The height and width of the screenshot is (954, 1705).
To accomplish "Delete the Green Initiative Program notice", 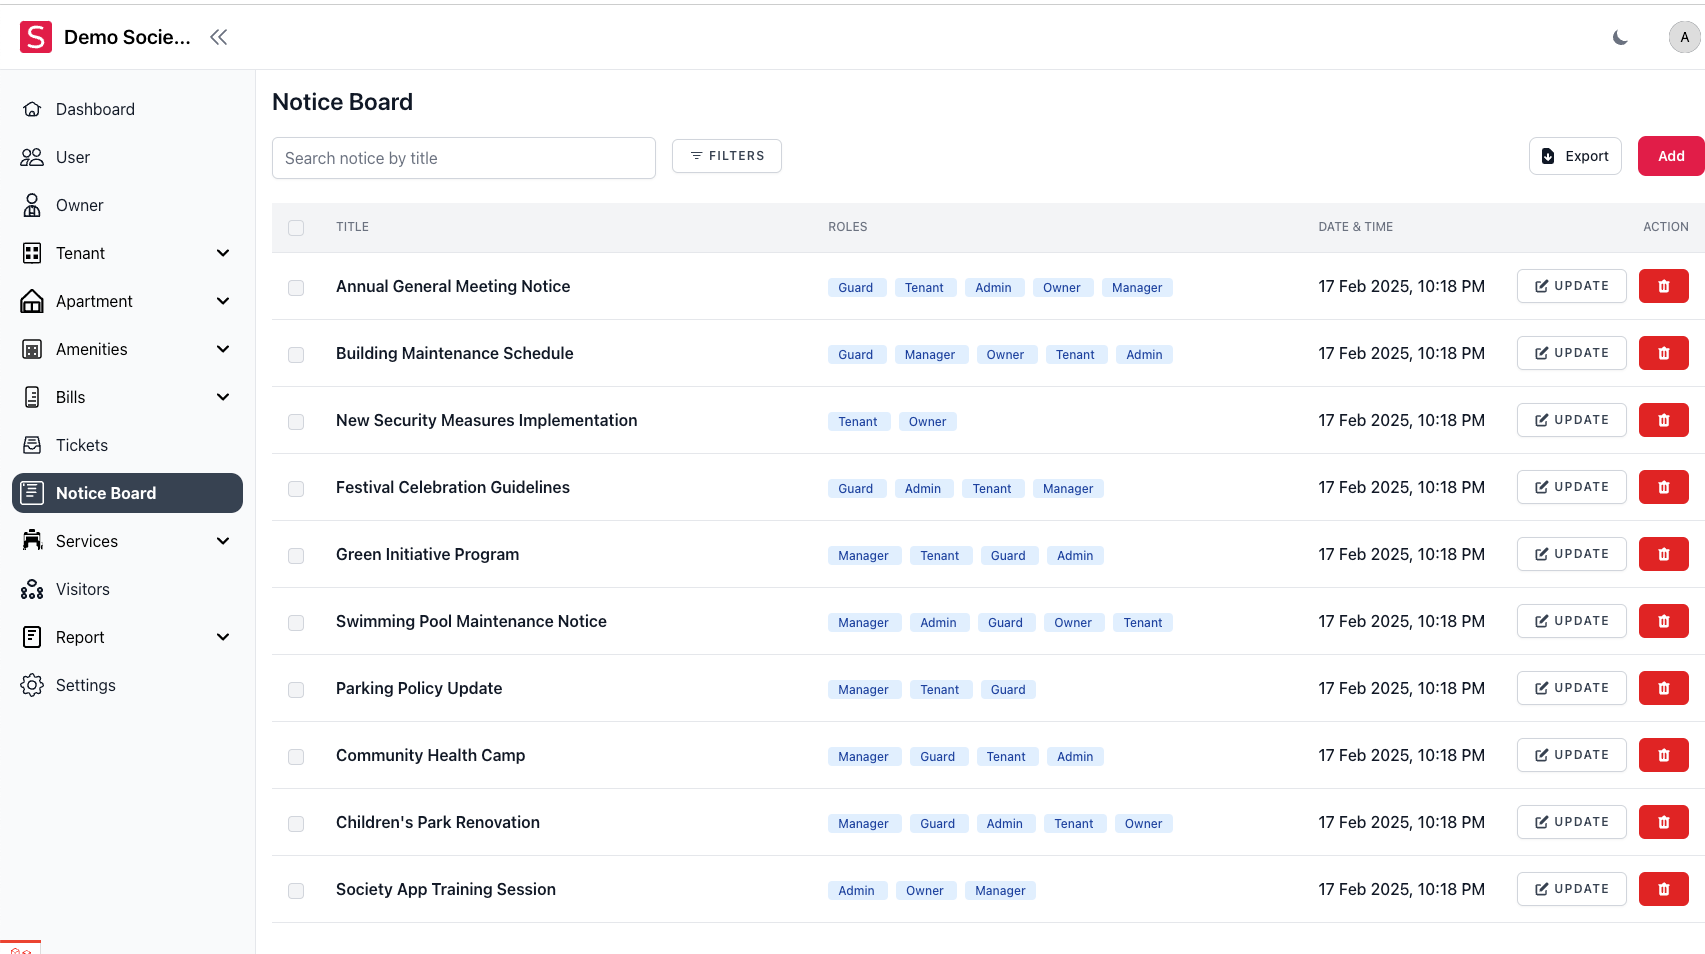I will click(1663, 554).
